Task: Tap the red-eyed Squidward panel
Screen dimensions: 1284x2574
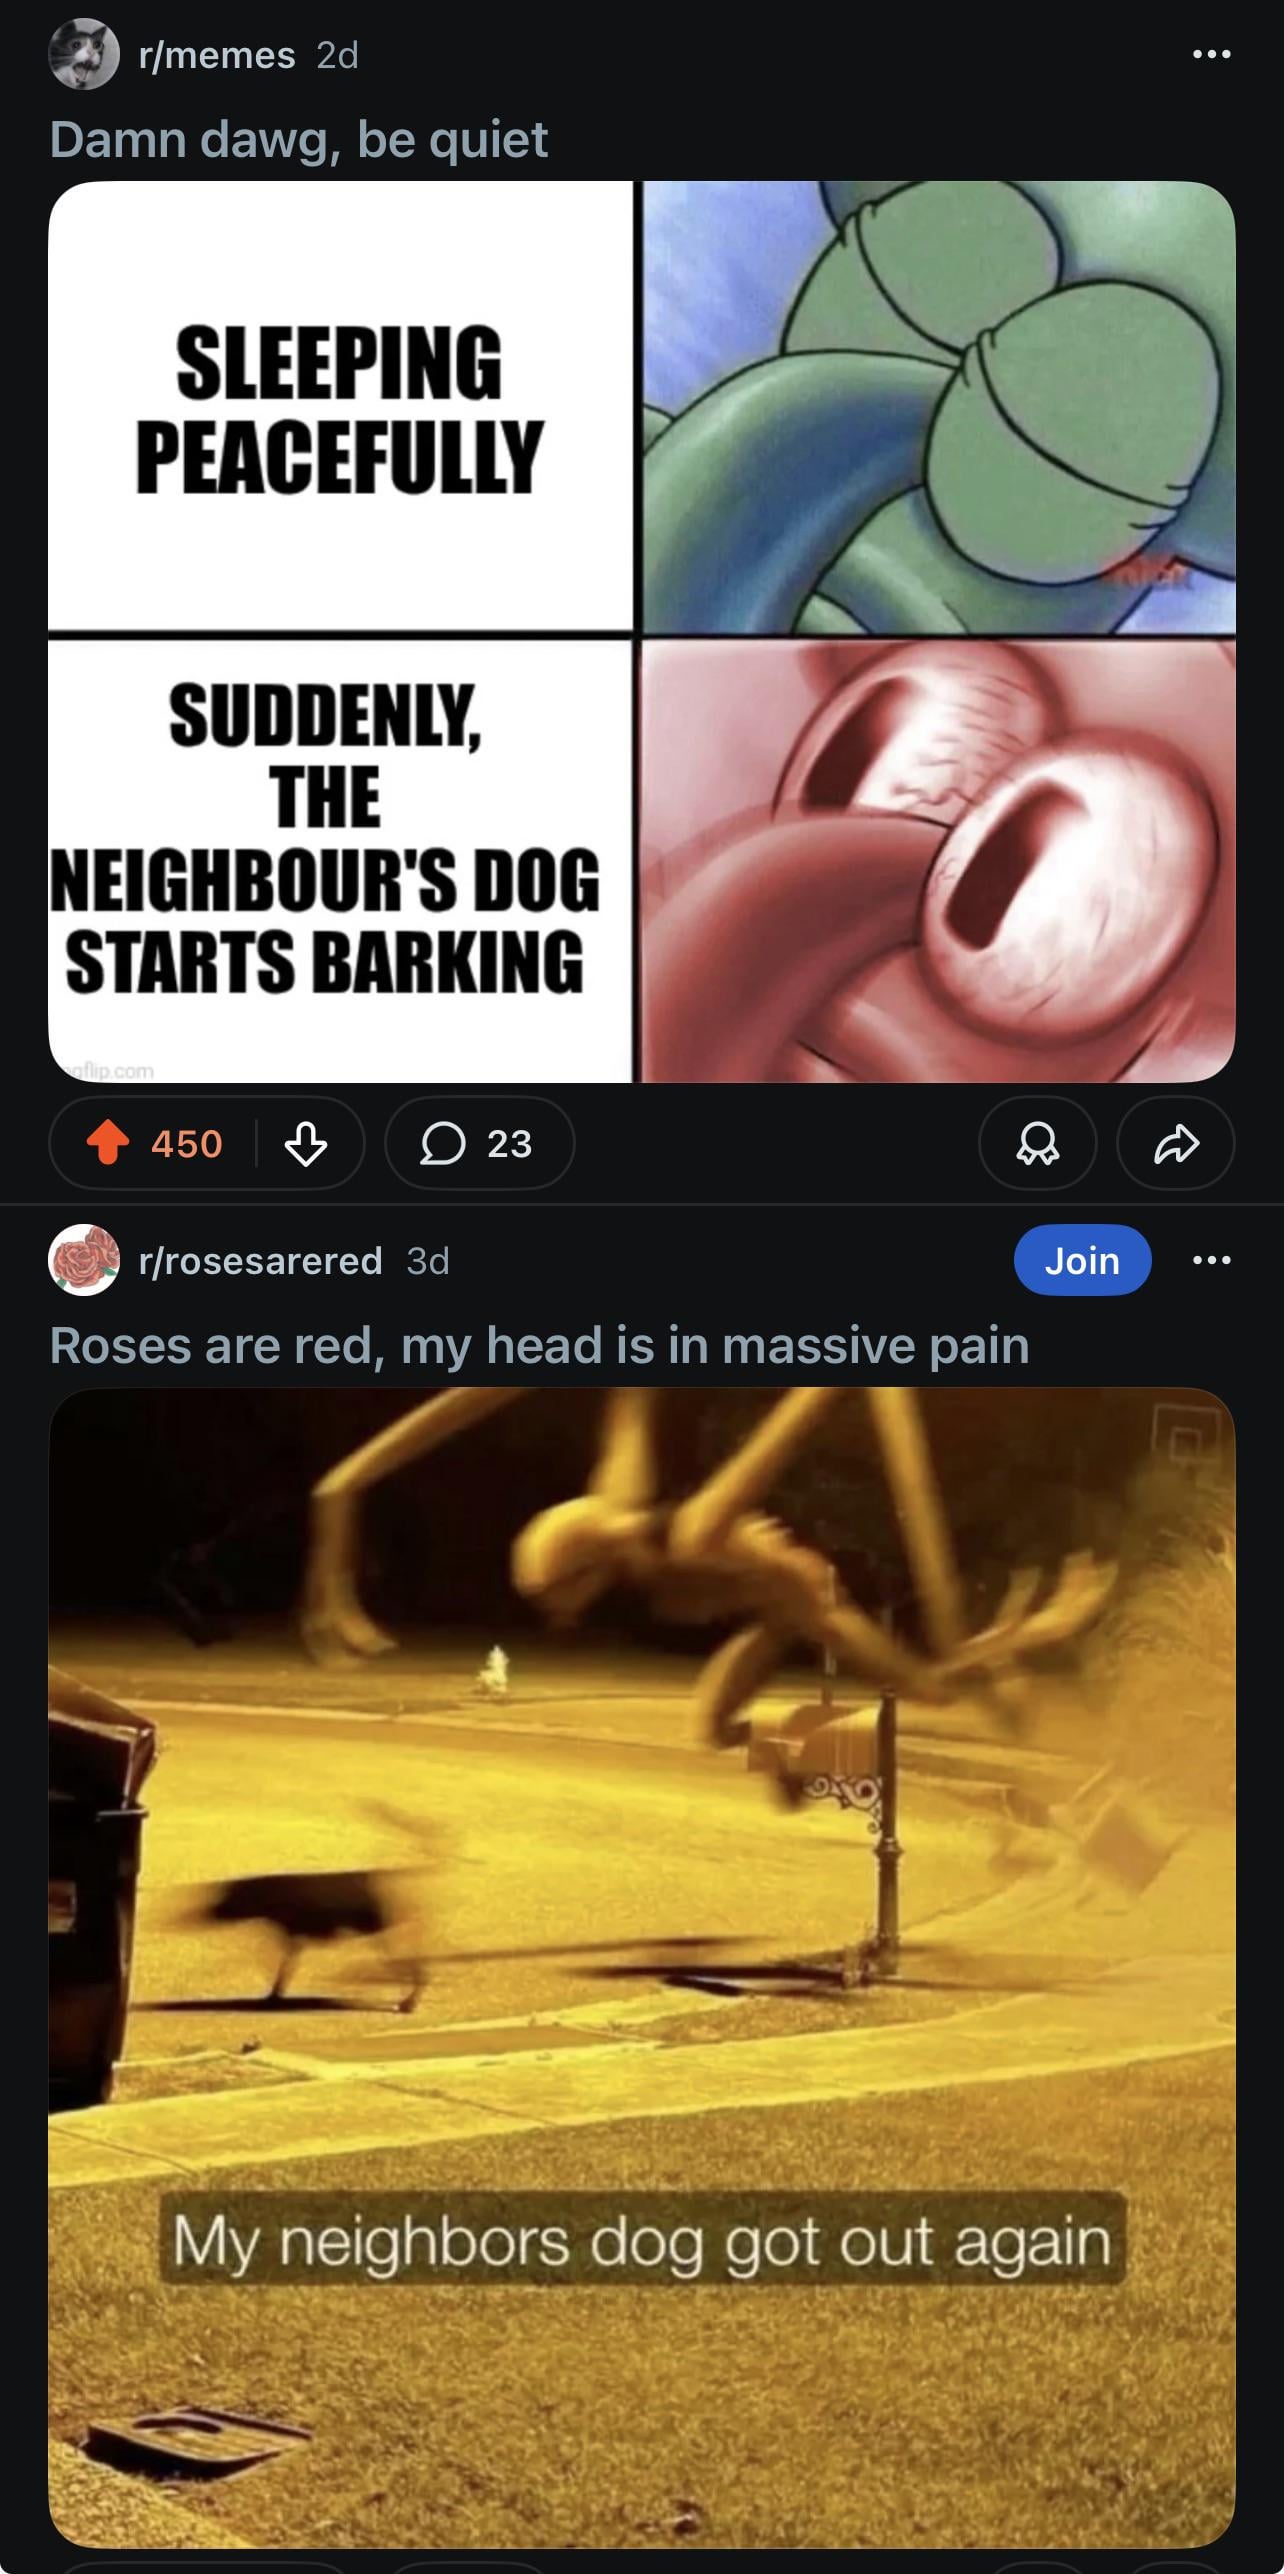Action: 938,861
